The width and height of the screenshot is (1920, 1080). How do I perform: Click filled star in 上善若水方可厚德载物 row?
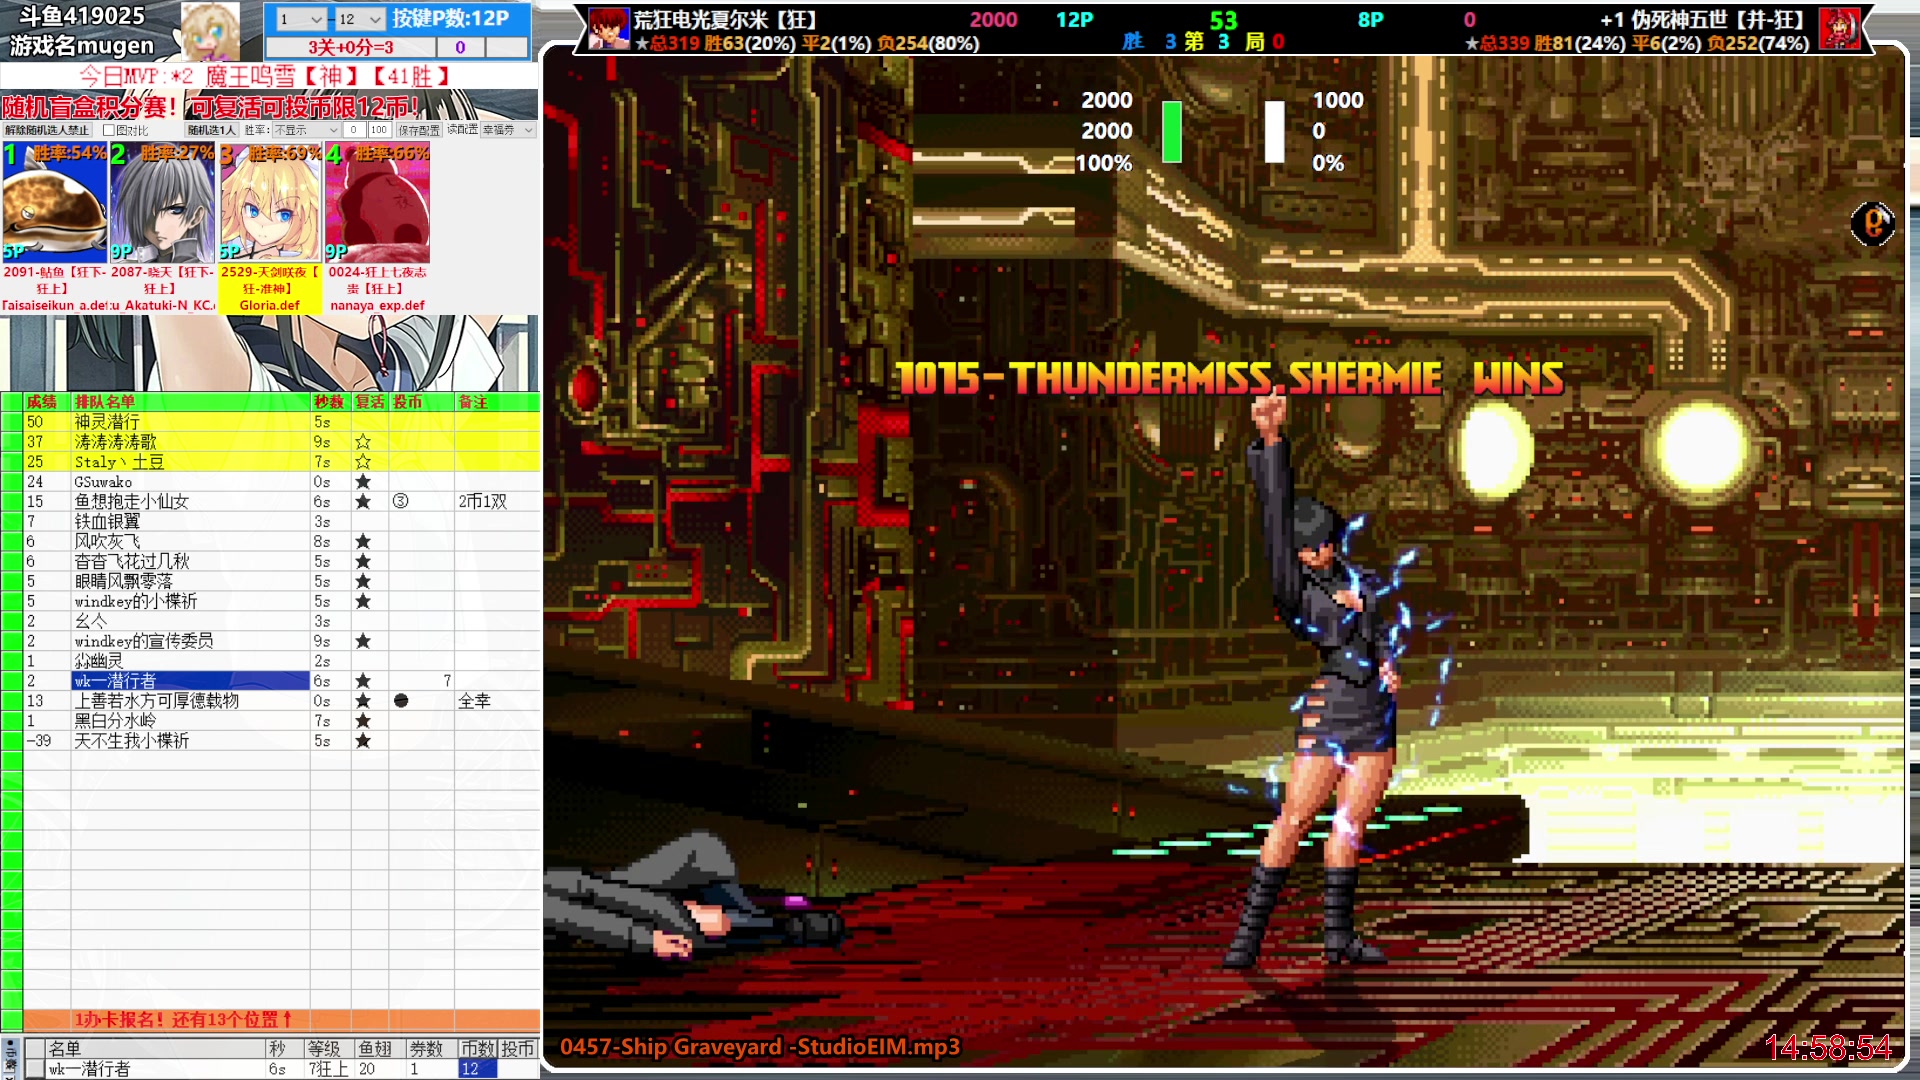[x=363, y=701]
